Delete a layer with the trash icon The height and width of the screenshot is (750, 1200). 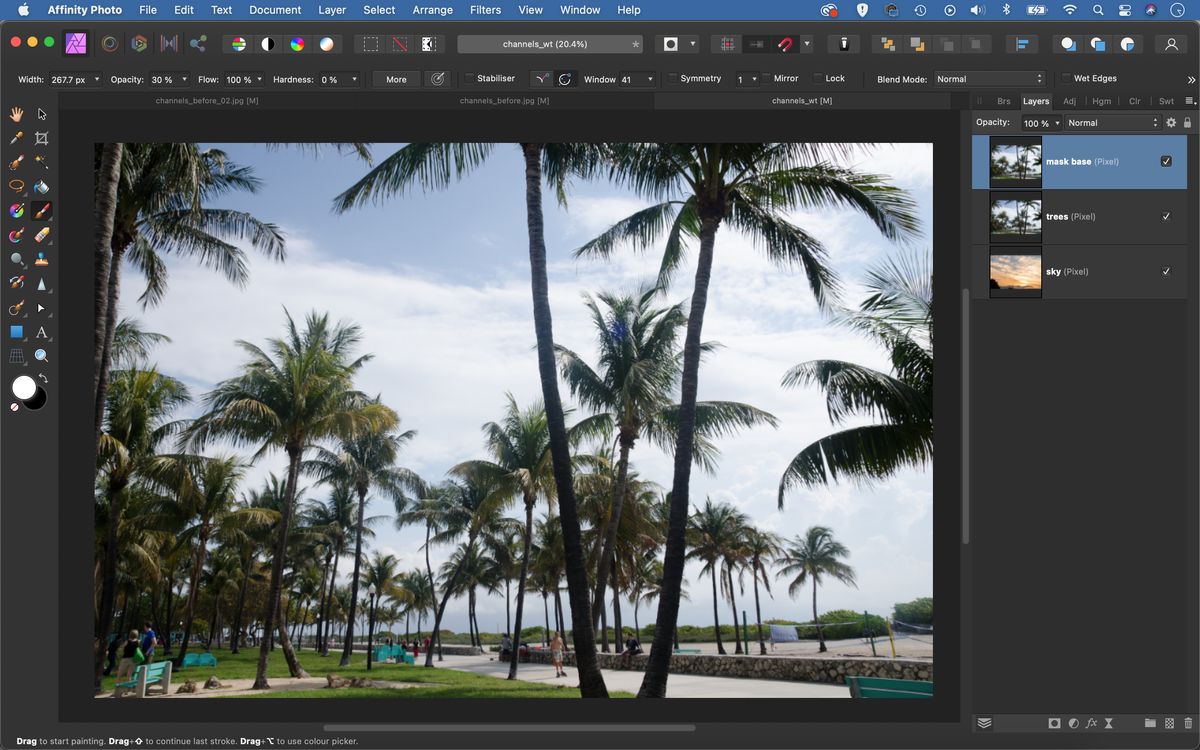[1187, 722]
